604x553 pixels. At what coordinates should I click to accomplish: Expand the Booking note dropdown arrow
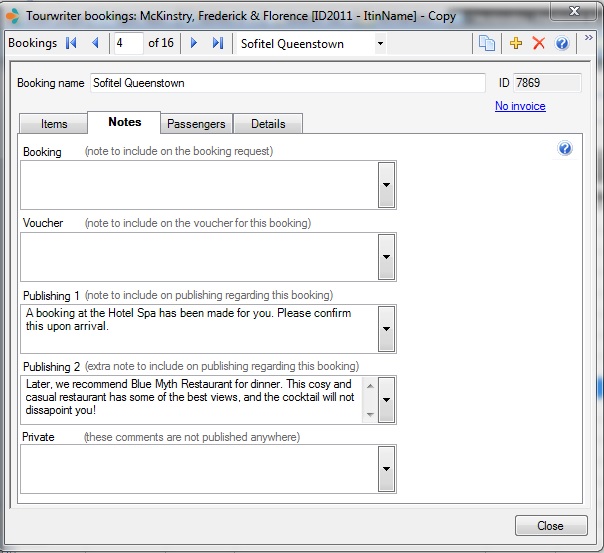click(386, 185)
